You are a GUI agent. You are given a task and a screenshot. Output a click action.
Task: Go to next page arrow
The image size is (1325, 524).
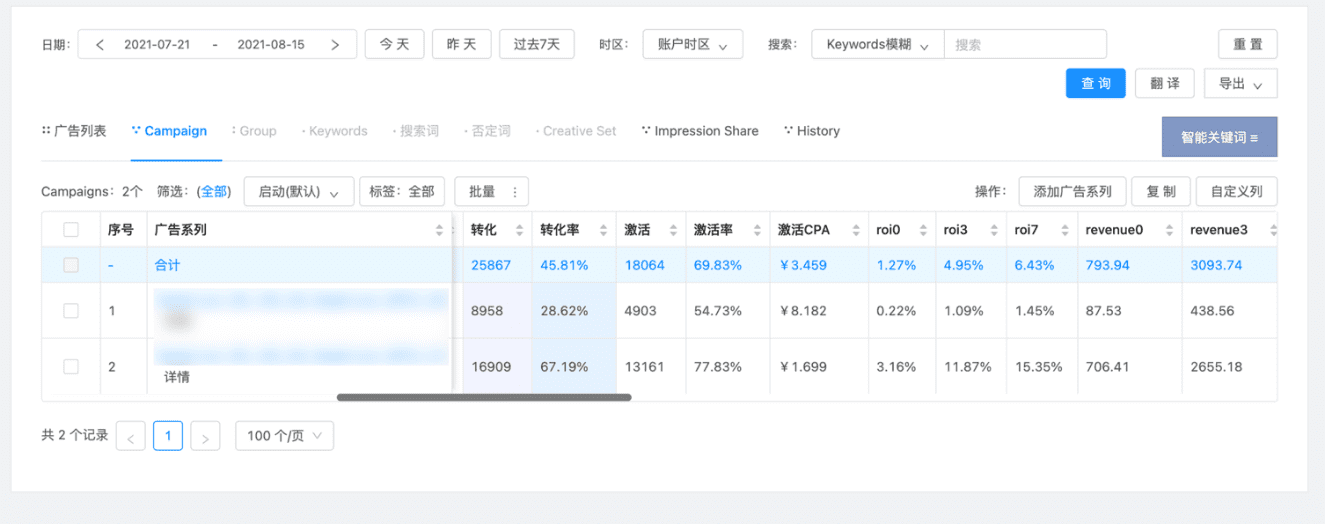(205, 437)
